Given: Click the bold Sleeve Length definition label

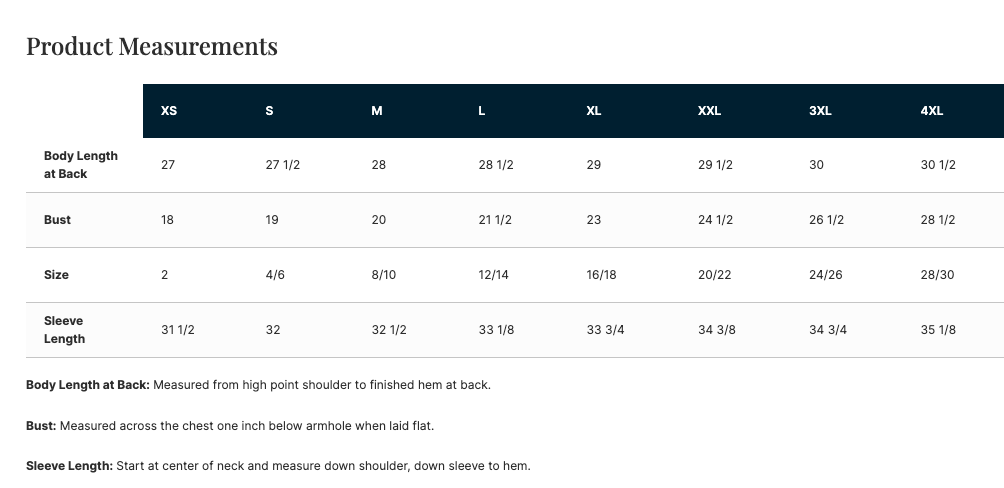Looking at the screenshot, I should pyautogui.click(x=69, y=466).
